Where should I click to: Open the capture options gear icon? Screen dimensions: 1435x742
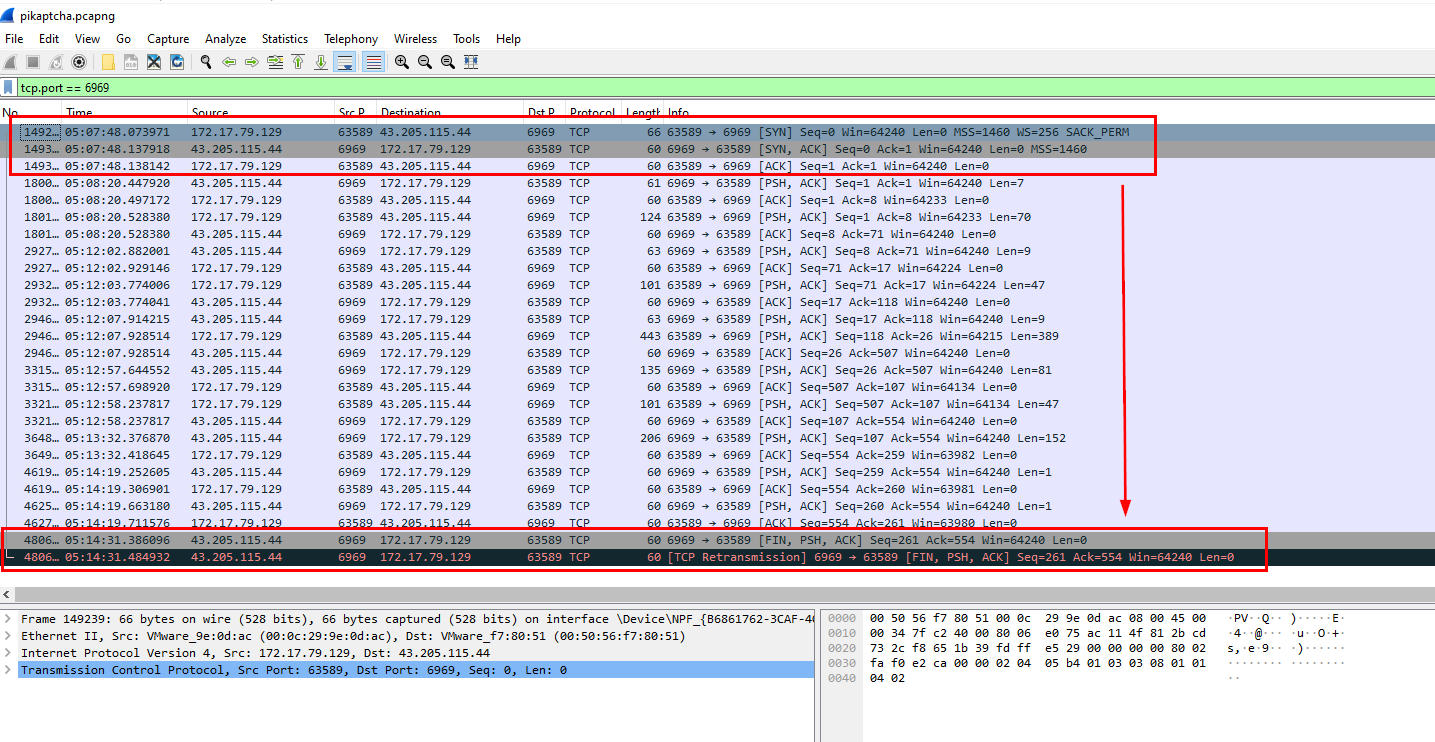(x=79, y=62)
